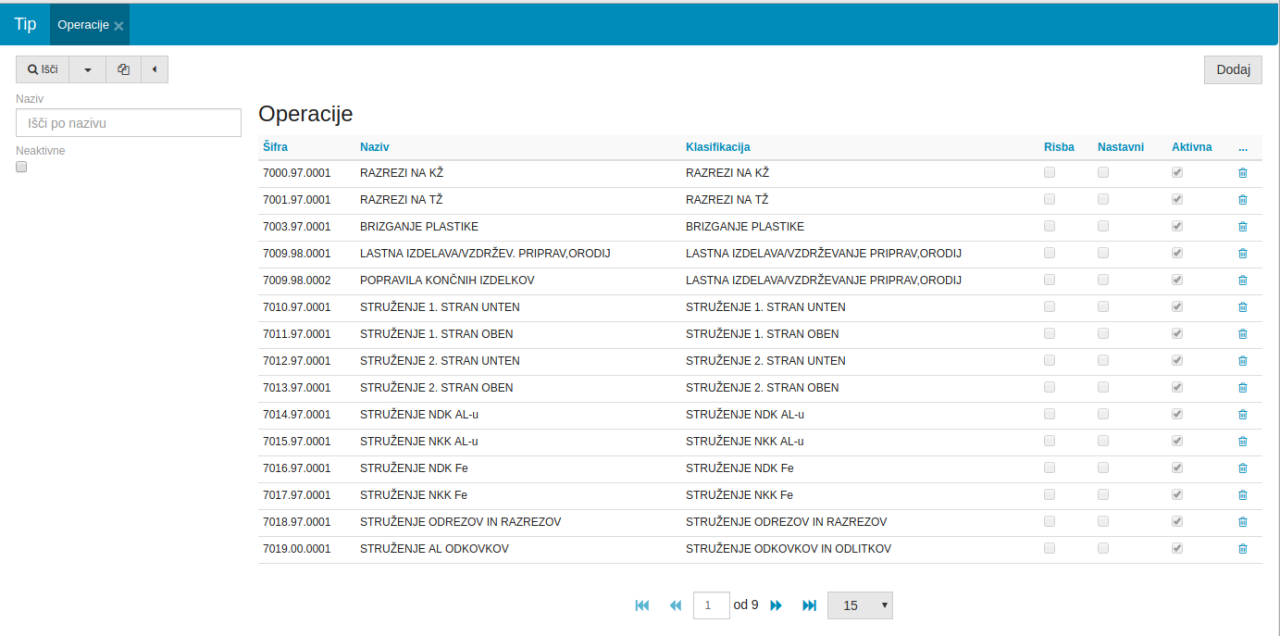Screen dimensions: 1280x636
Task: Toggle the Neaktivne checkbox
Action: tap(22, 168)
